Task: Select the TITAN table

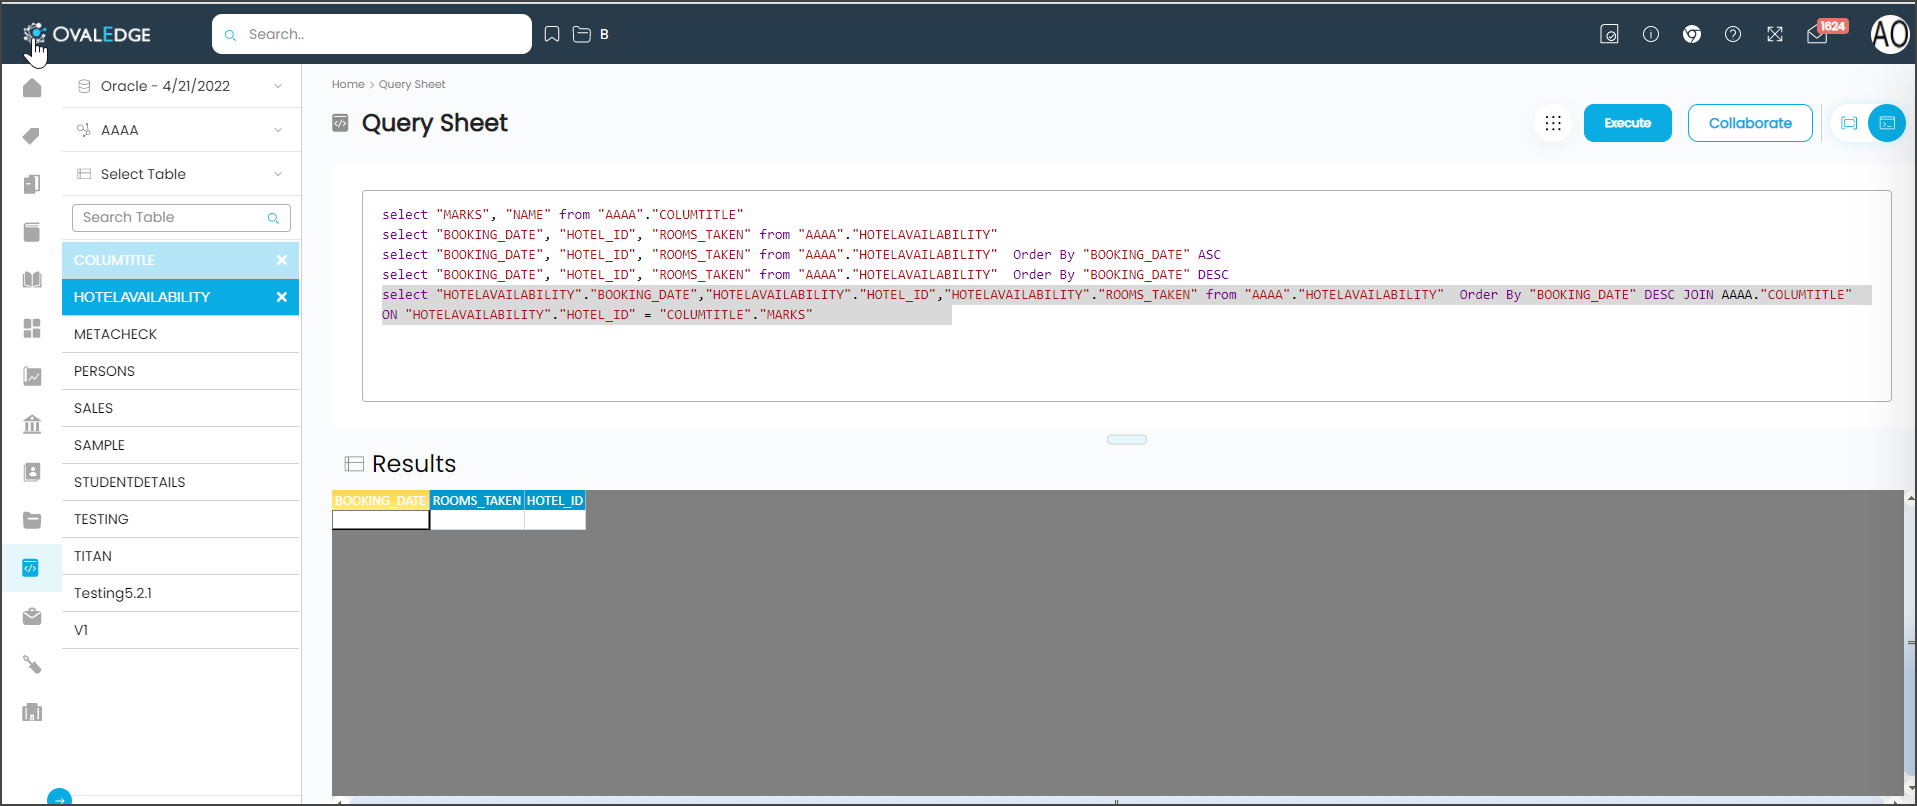Action: tap(181, 556)
